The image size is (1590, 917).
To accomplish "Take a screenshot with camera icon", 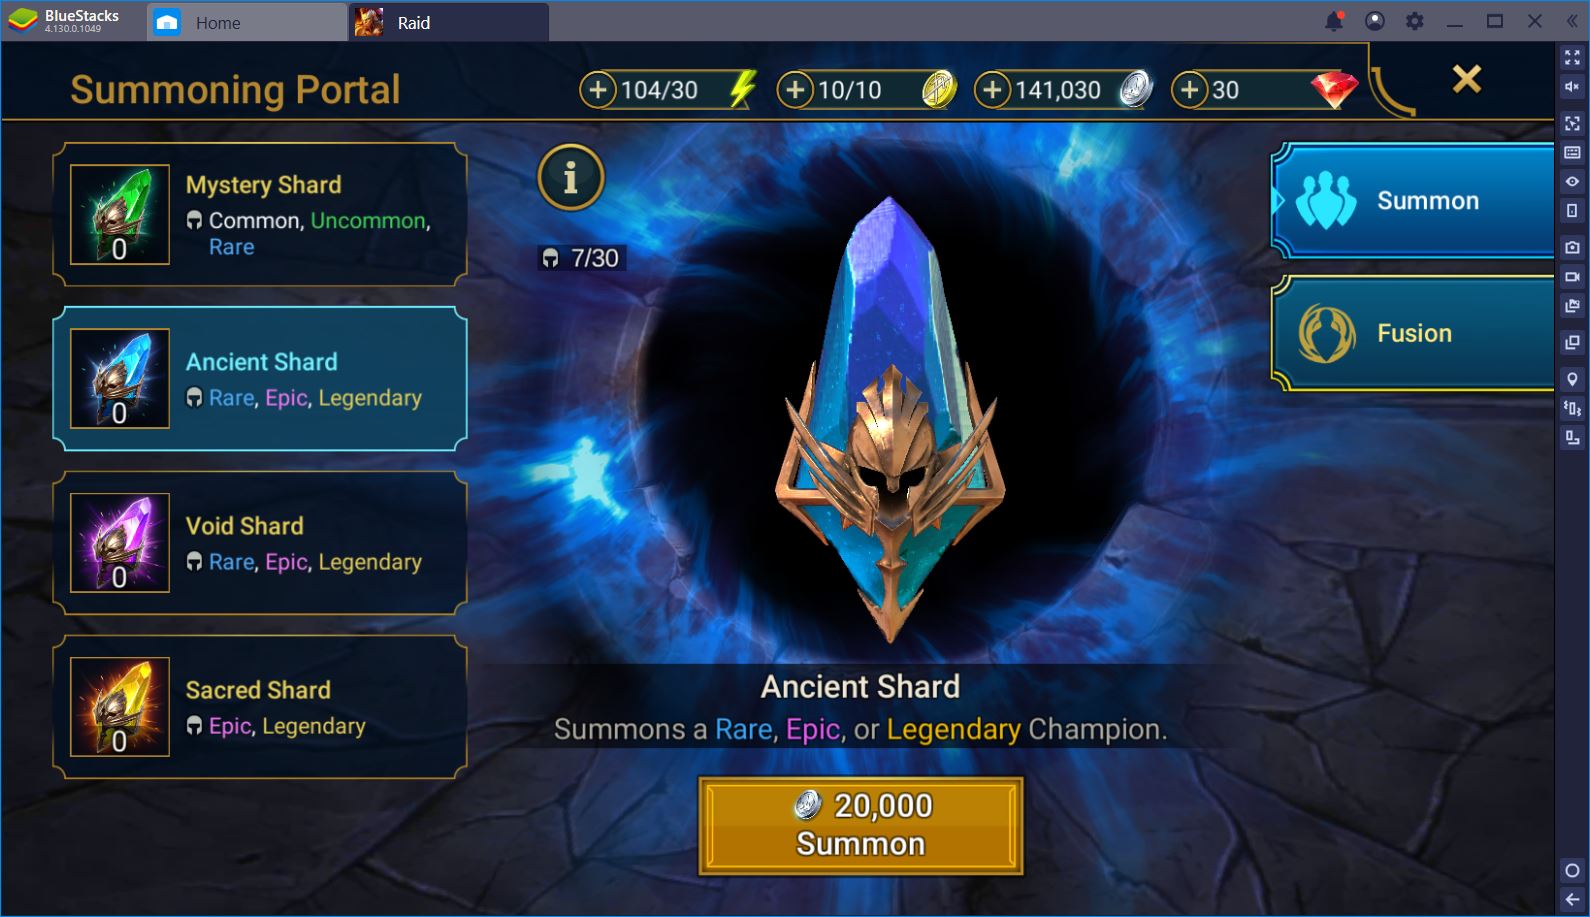I will 1572,247.
